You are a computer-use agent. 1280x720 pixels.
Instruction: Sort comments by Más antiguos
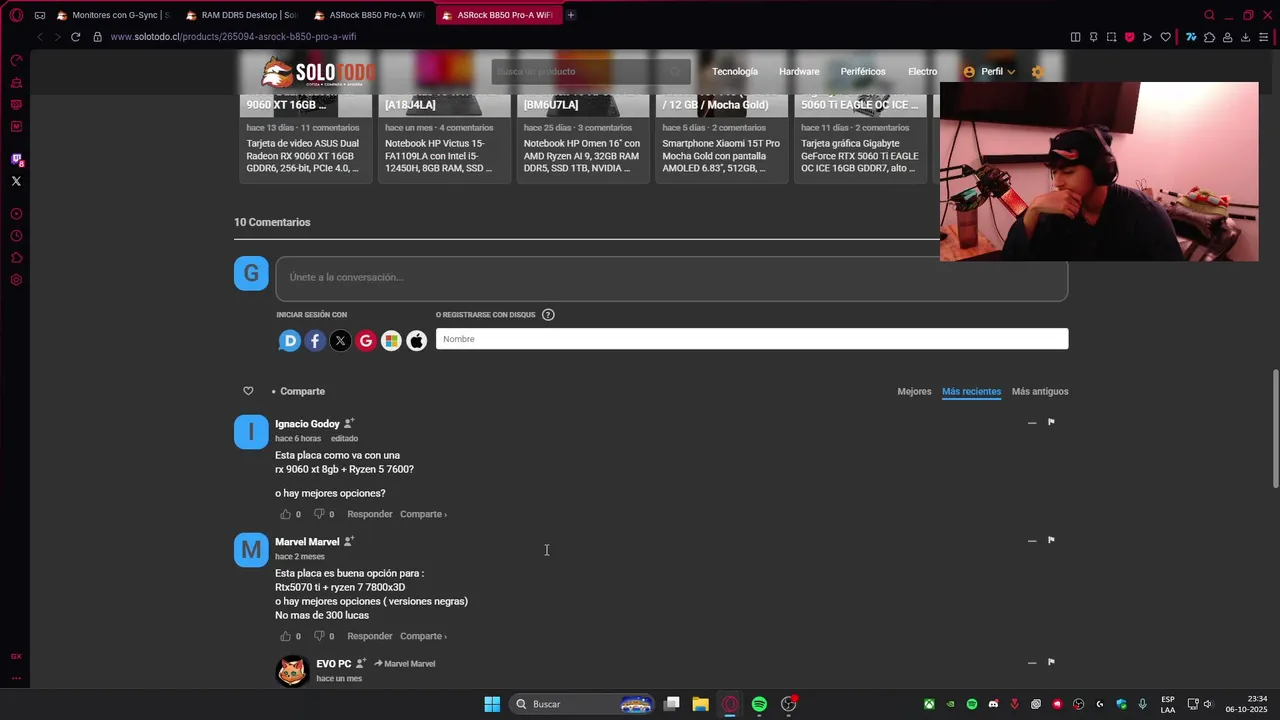coord(1040,391)
